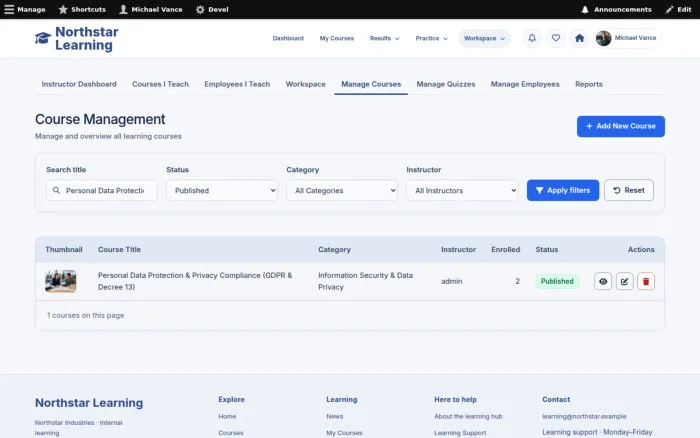This screenshot has width=700, height=438.
Task: Switch to Employees I Teach tab
Action: (x=237, y=84)
